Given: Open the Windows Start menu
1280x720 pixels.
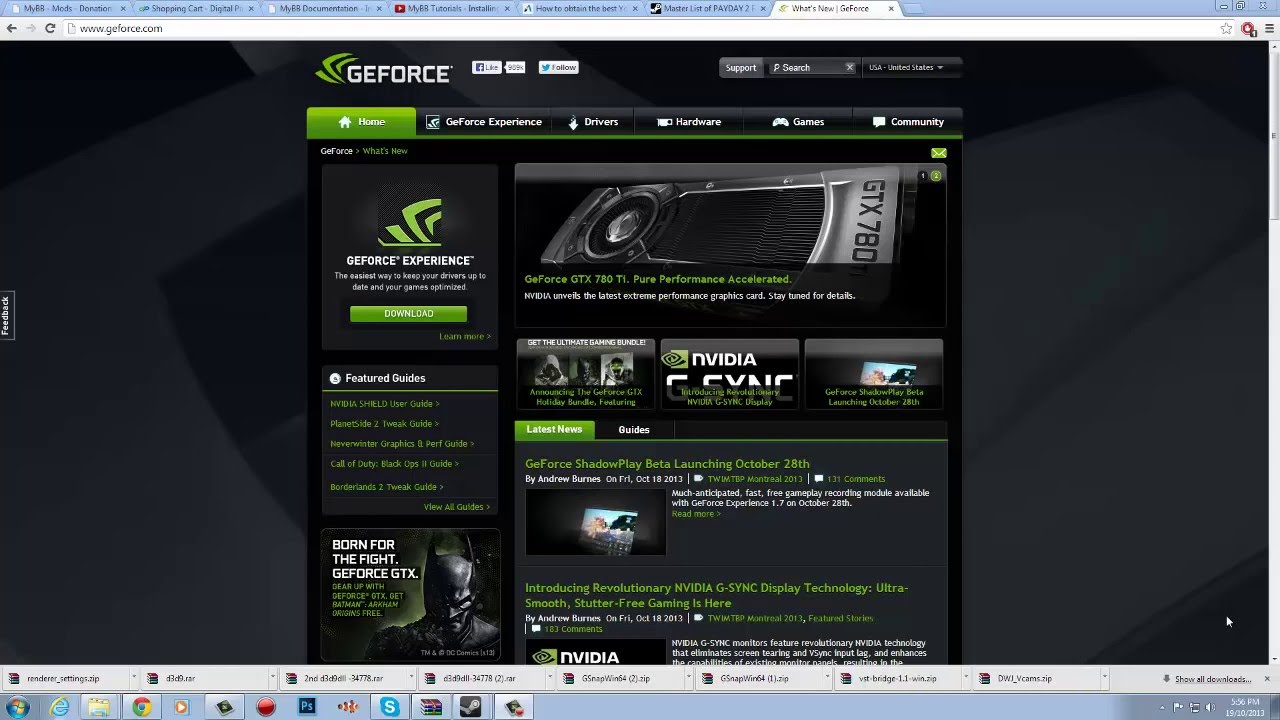Looking at the screenshot, I should click(20, 707).
